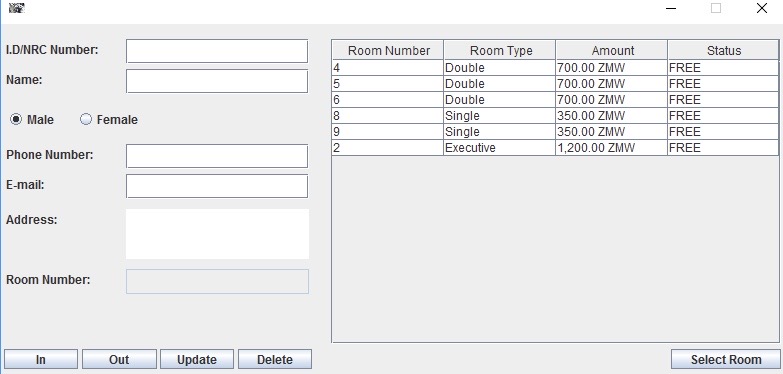
Task: Focus the Name text field
Action: pos(217,81)
